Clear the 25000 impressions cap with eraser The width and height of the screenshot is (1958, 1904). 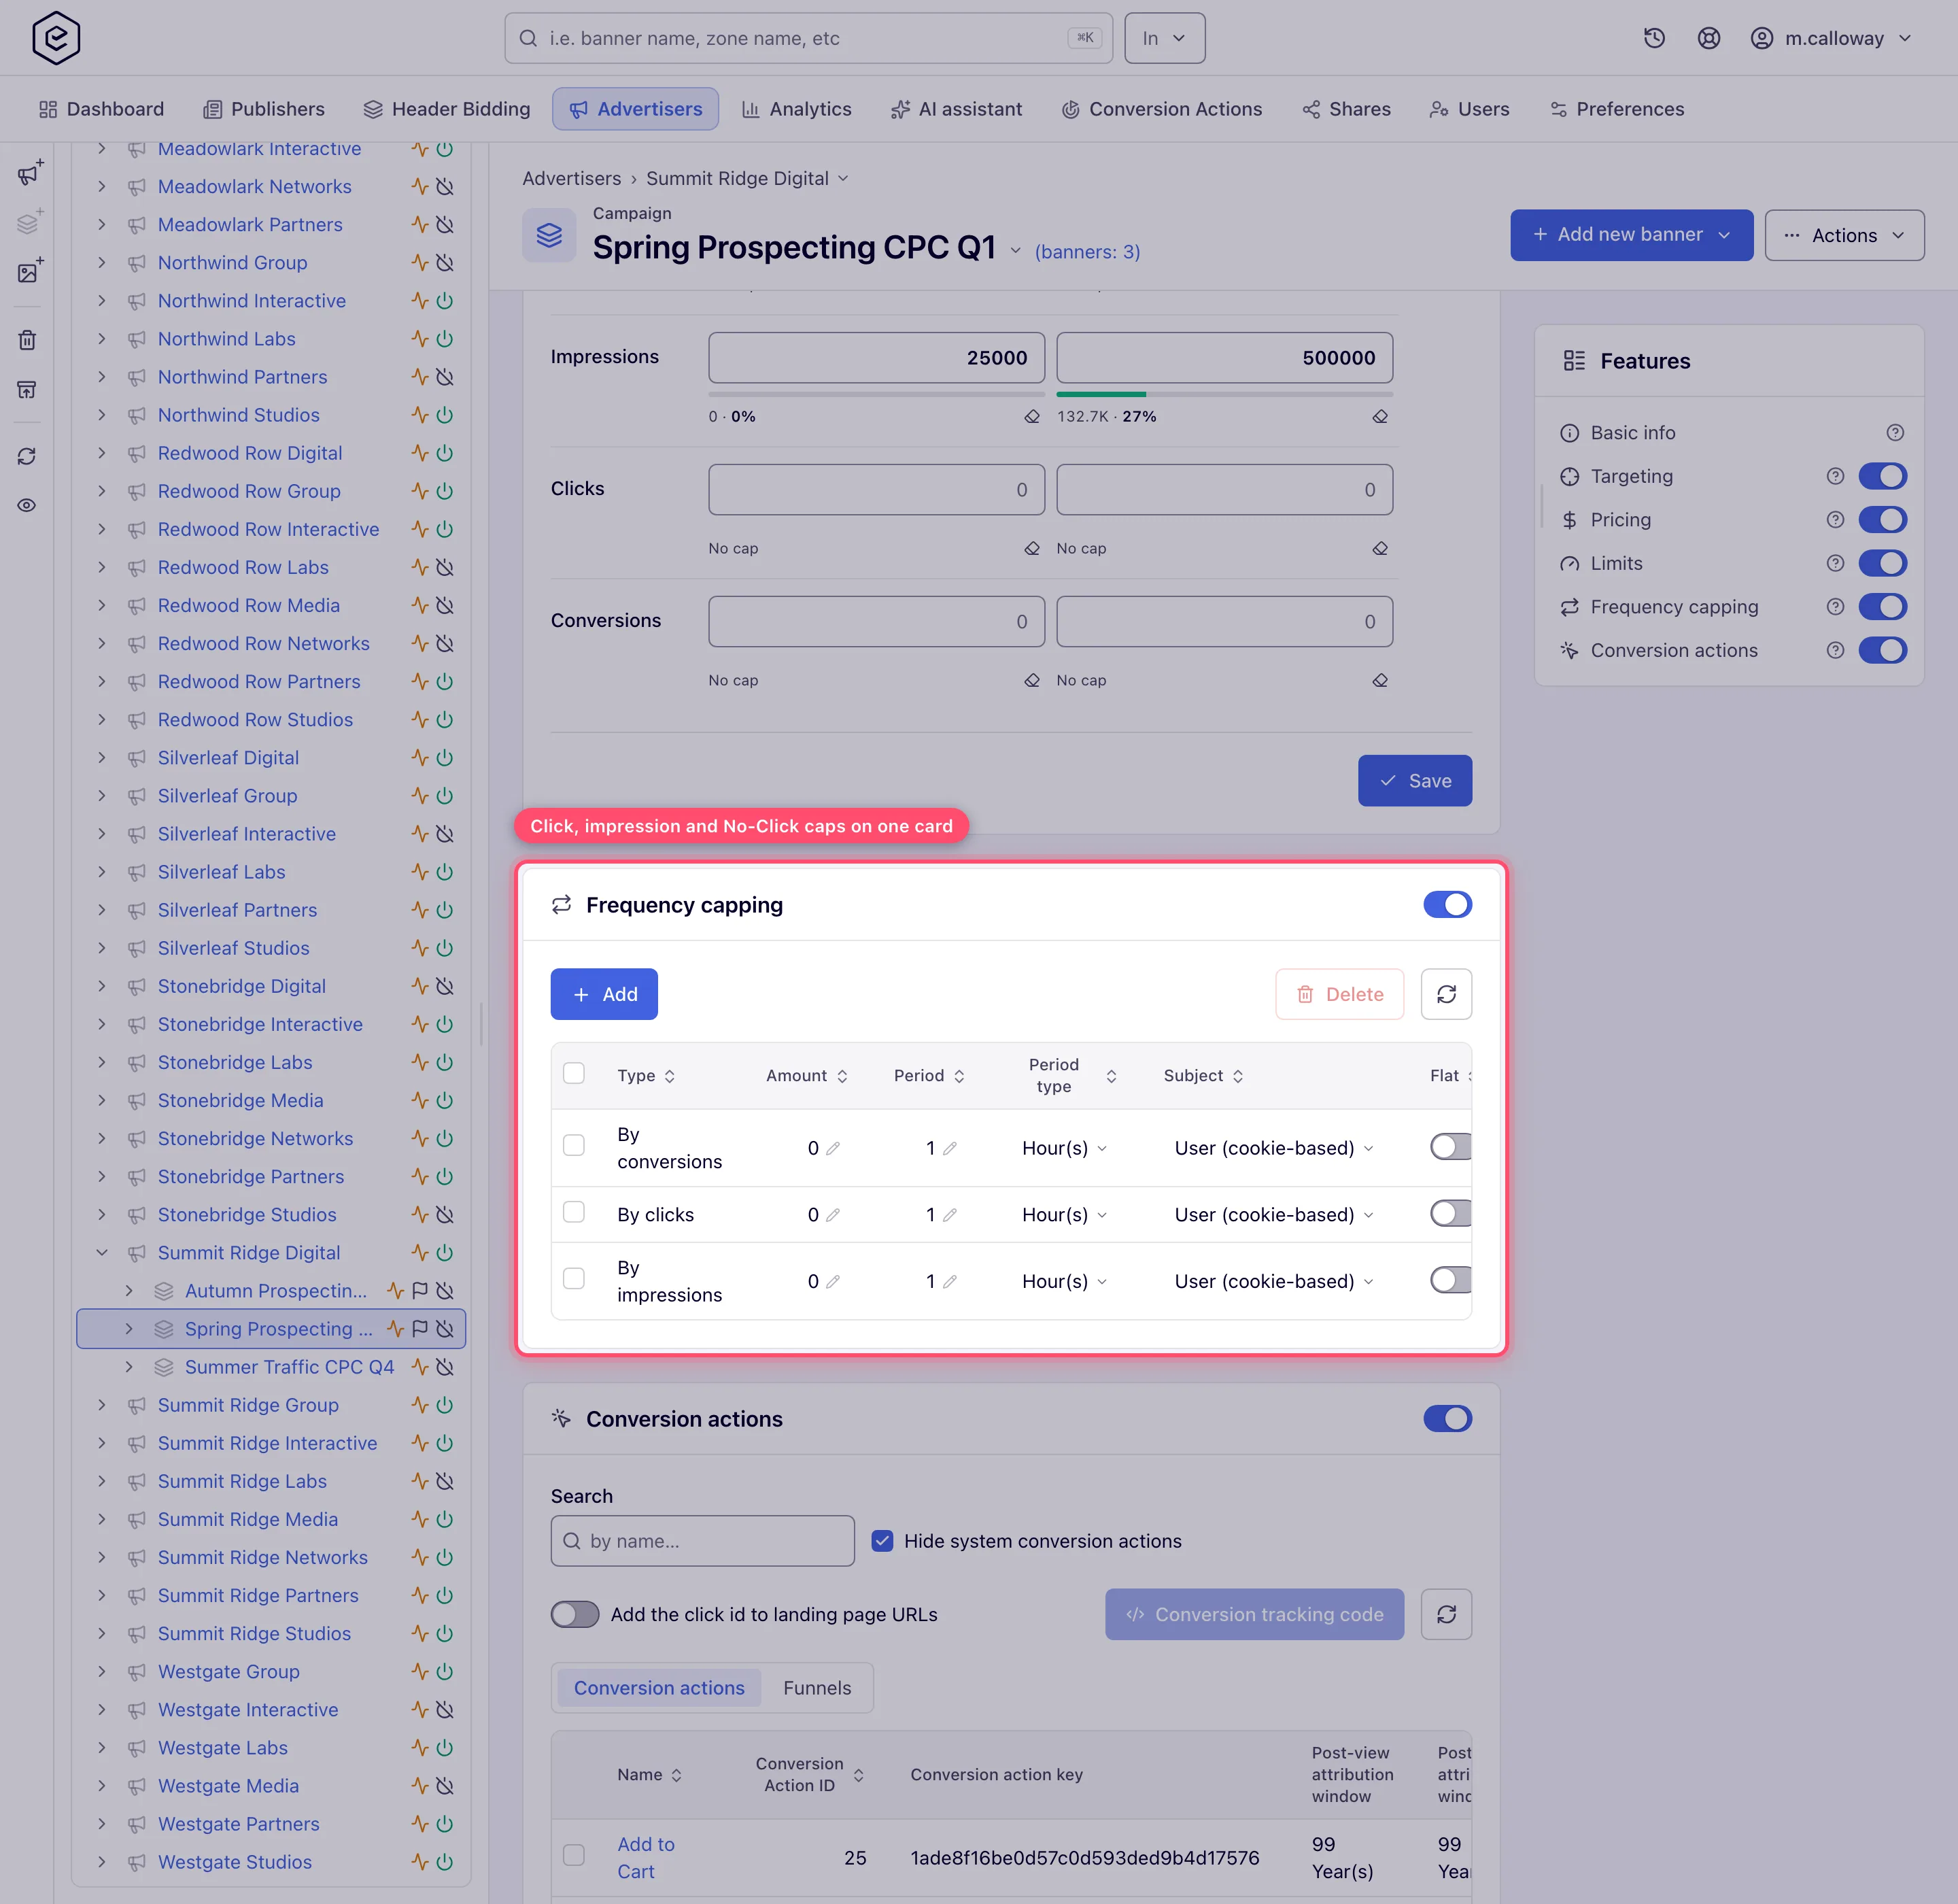1032,417
